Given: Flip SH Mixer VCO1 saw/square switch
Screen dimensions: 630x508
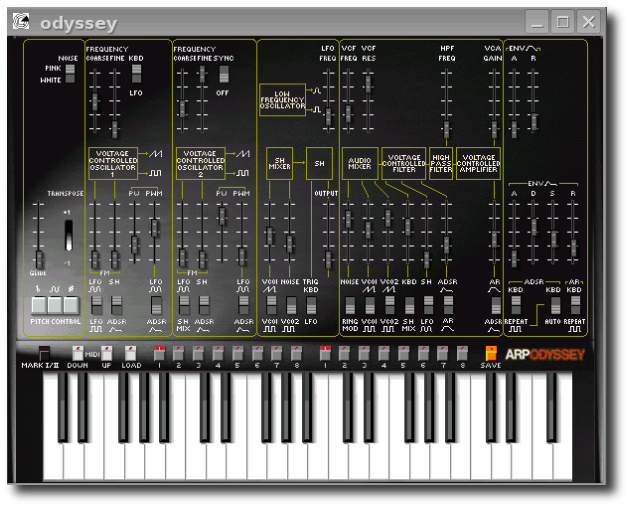Looking at the screenshot, I should (x=271, y=306).
